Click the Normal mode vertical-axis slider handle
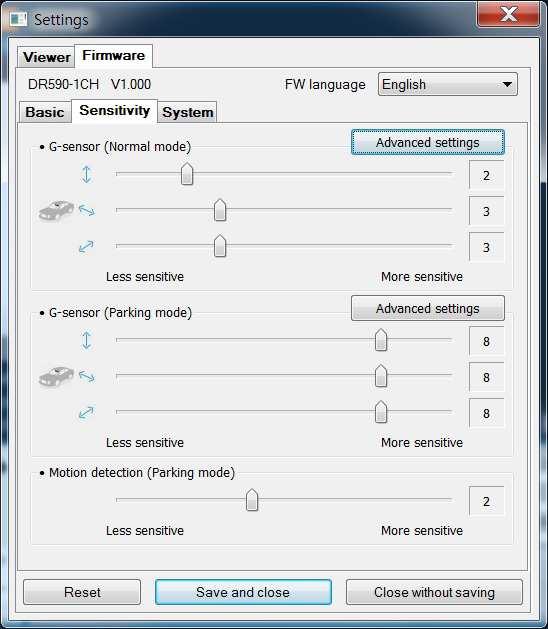548x629 pixels. tap(187, 174)
